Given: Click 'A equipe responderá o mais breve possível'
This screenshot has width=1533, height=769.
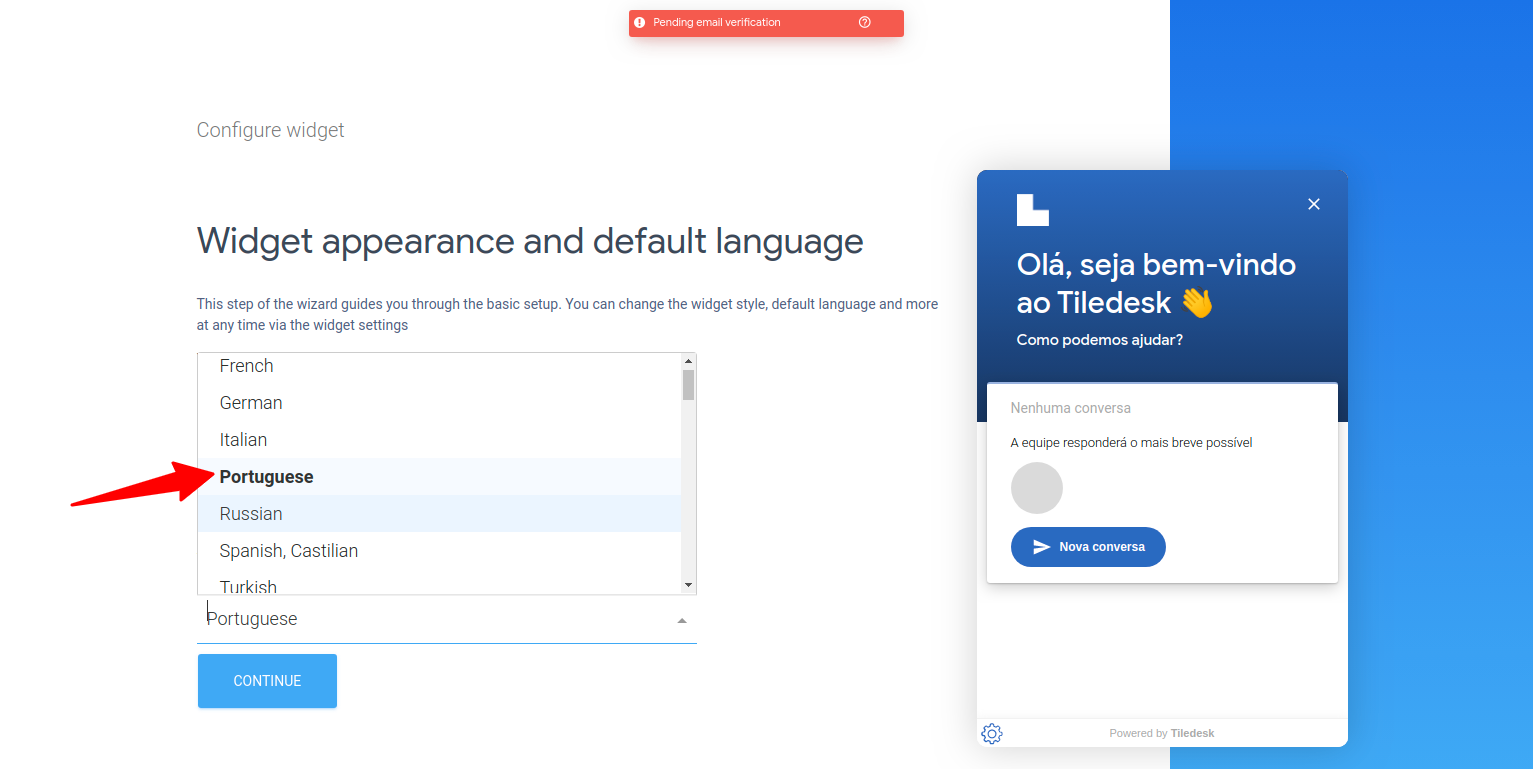Looking at the screenshot, I should [x=1132, y=442].
